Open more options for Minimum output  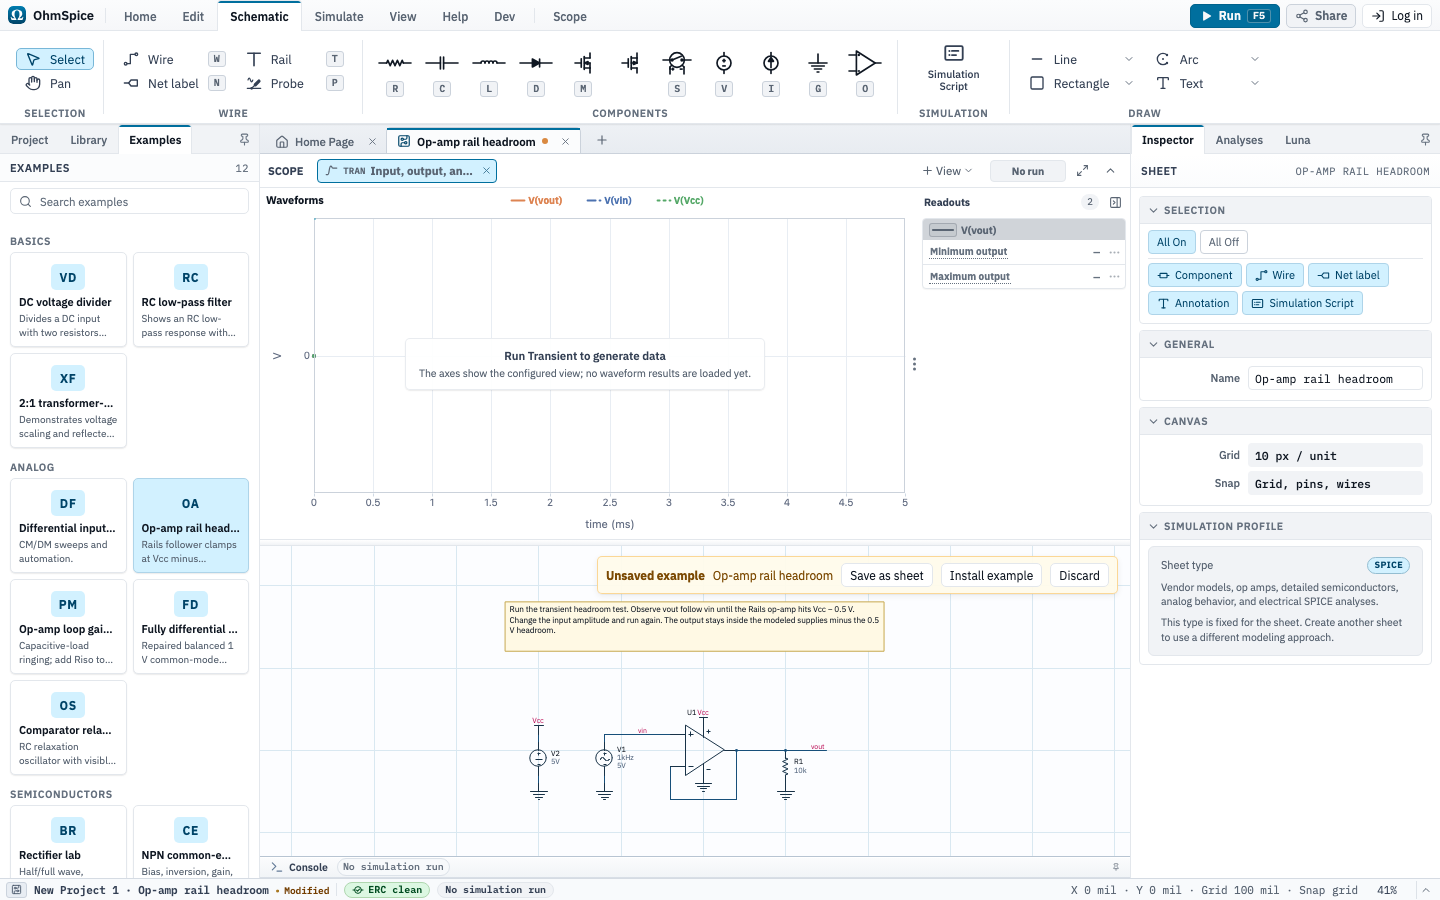[x=1114, y=252]
